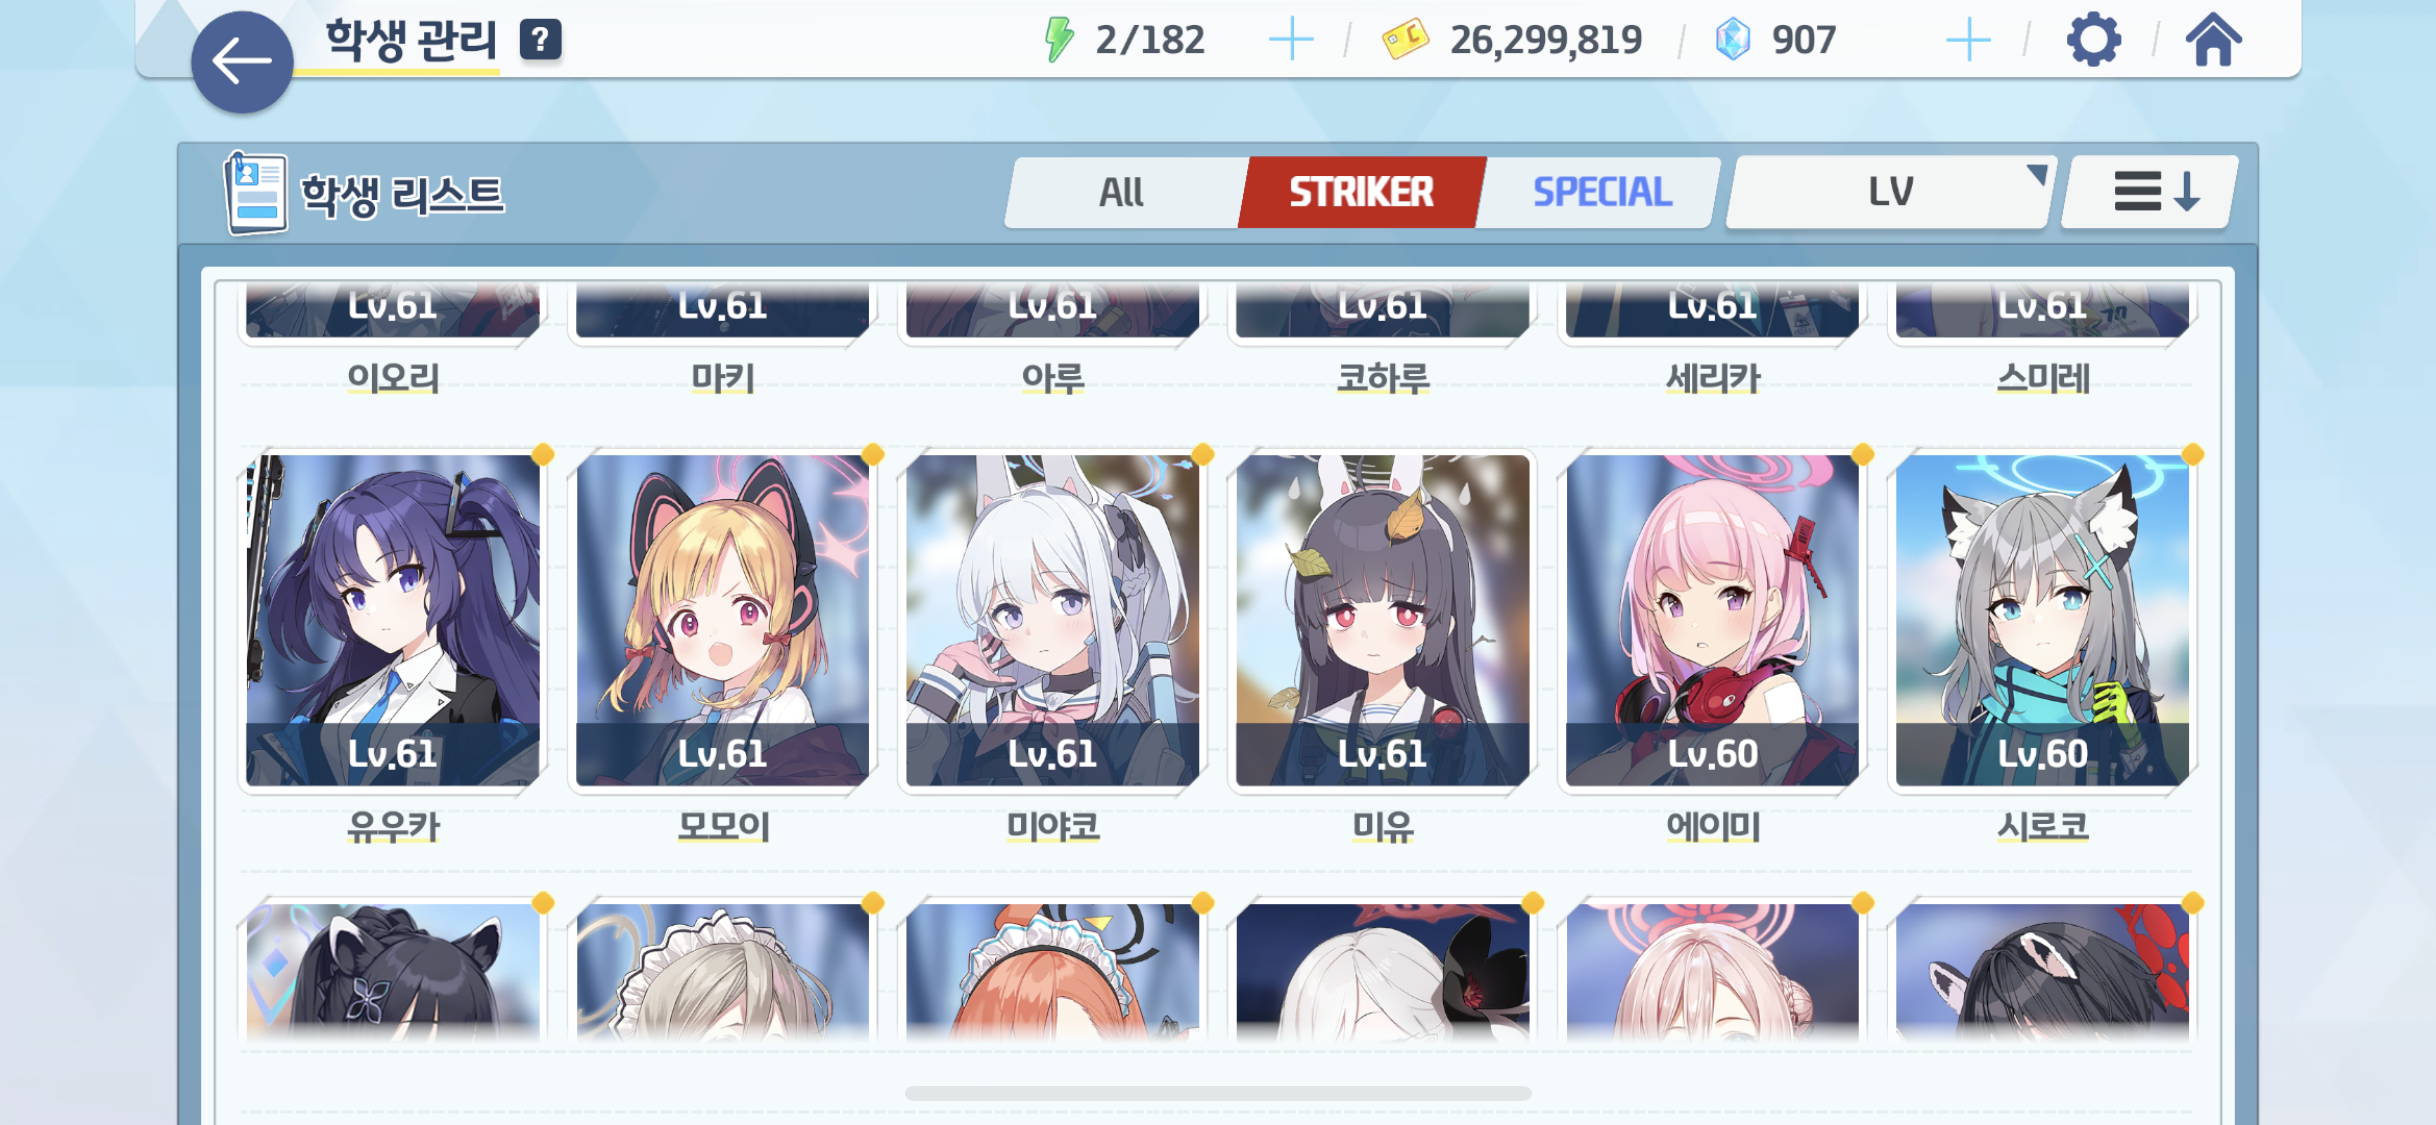Click the 이오리 name label

(x=393, y=378)
